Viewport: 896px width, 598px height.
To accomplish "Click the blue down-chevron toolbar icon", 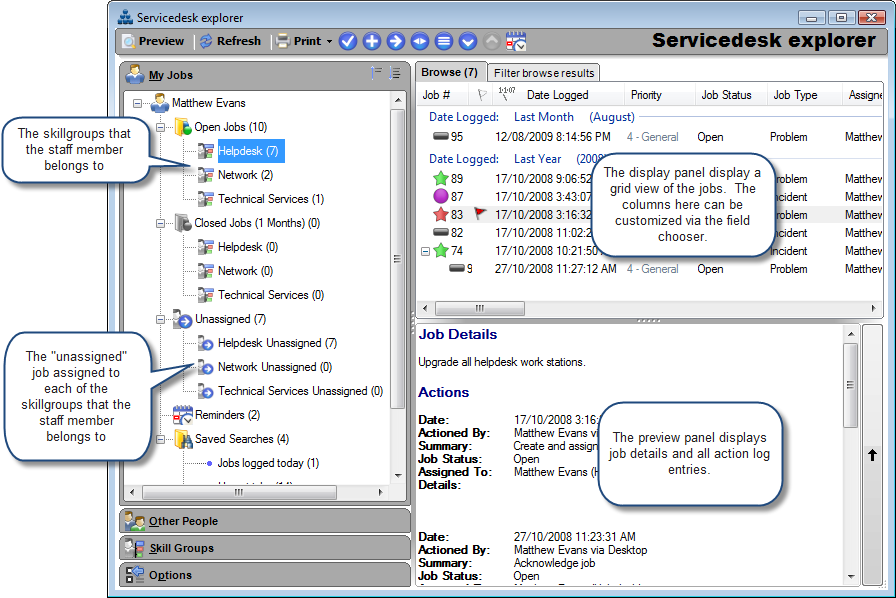I will coord(467,41).
